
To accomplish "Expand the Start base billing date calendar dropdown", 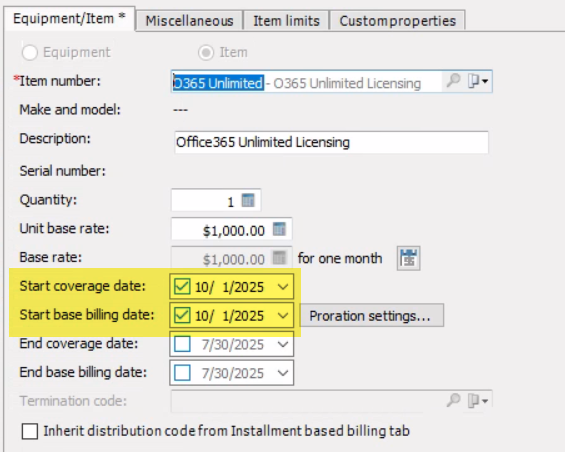I will pos(283,316).
